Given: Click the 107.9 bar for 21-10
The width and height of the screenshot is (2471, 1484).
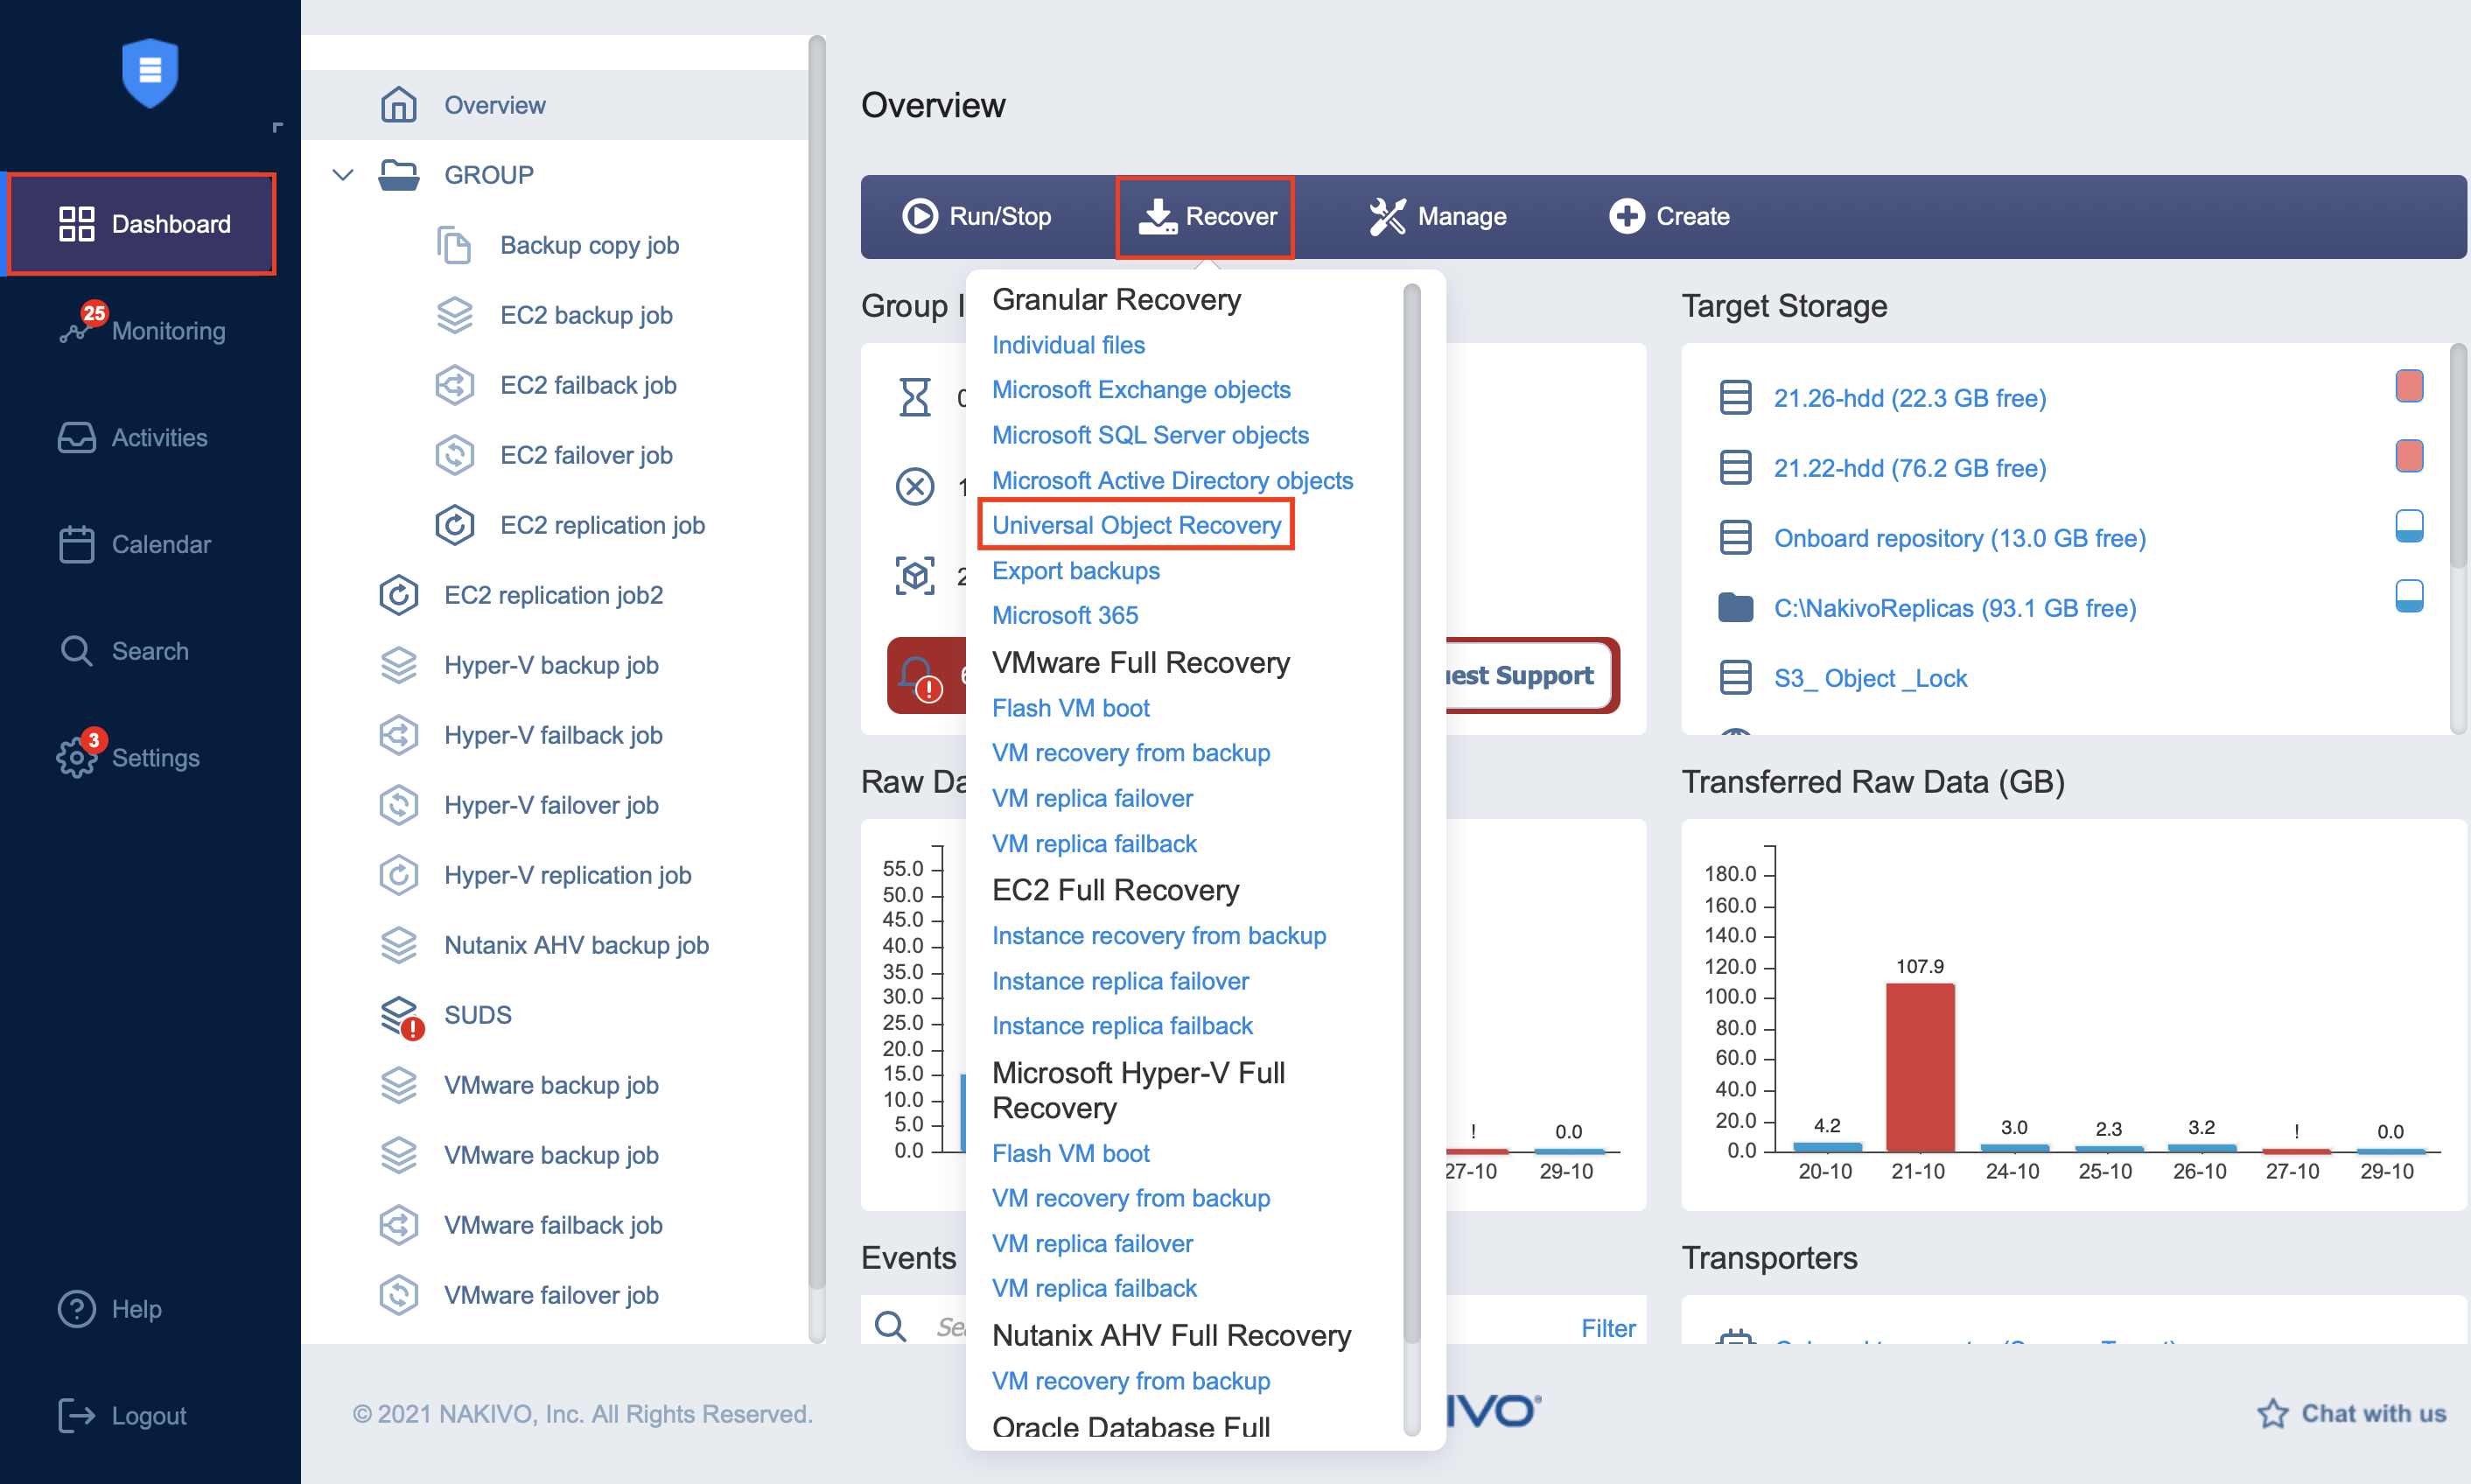Looking at the screenshot, I should [1920, 1067].
